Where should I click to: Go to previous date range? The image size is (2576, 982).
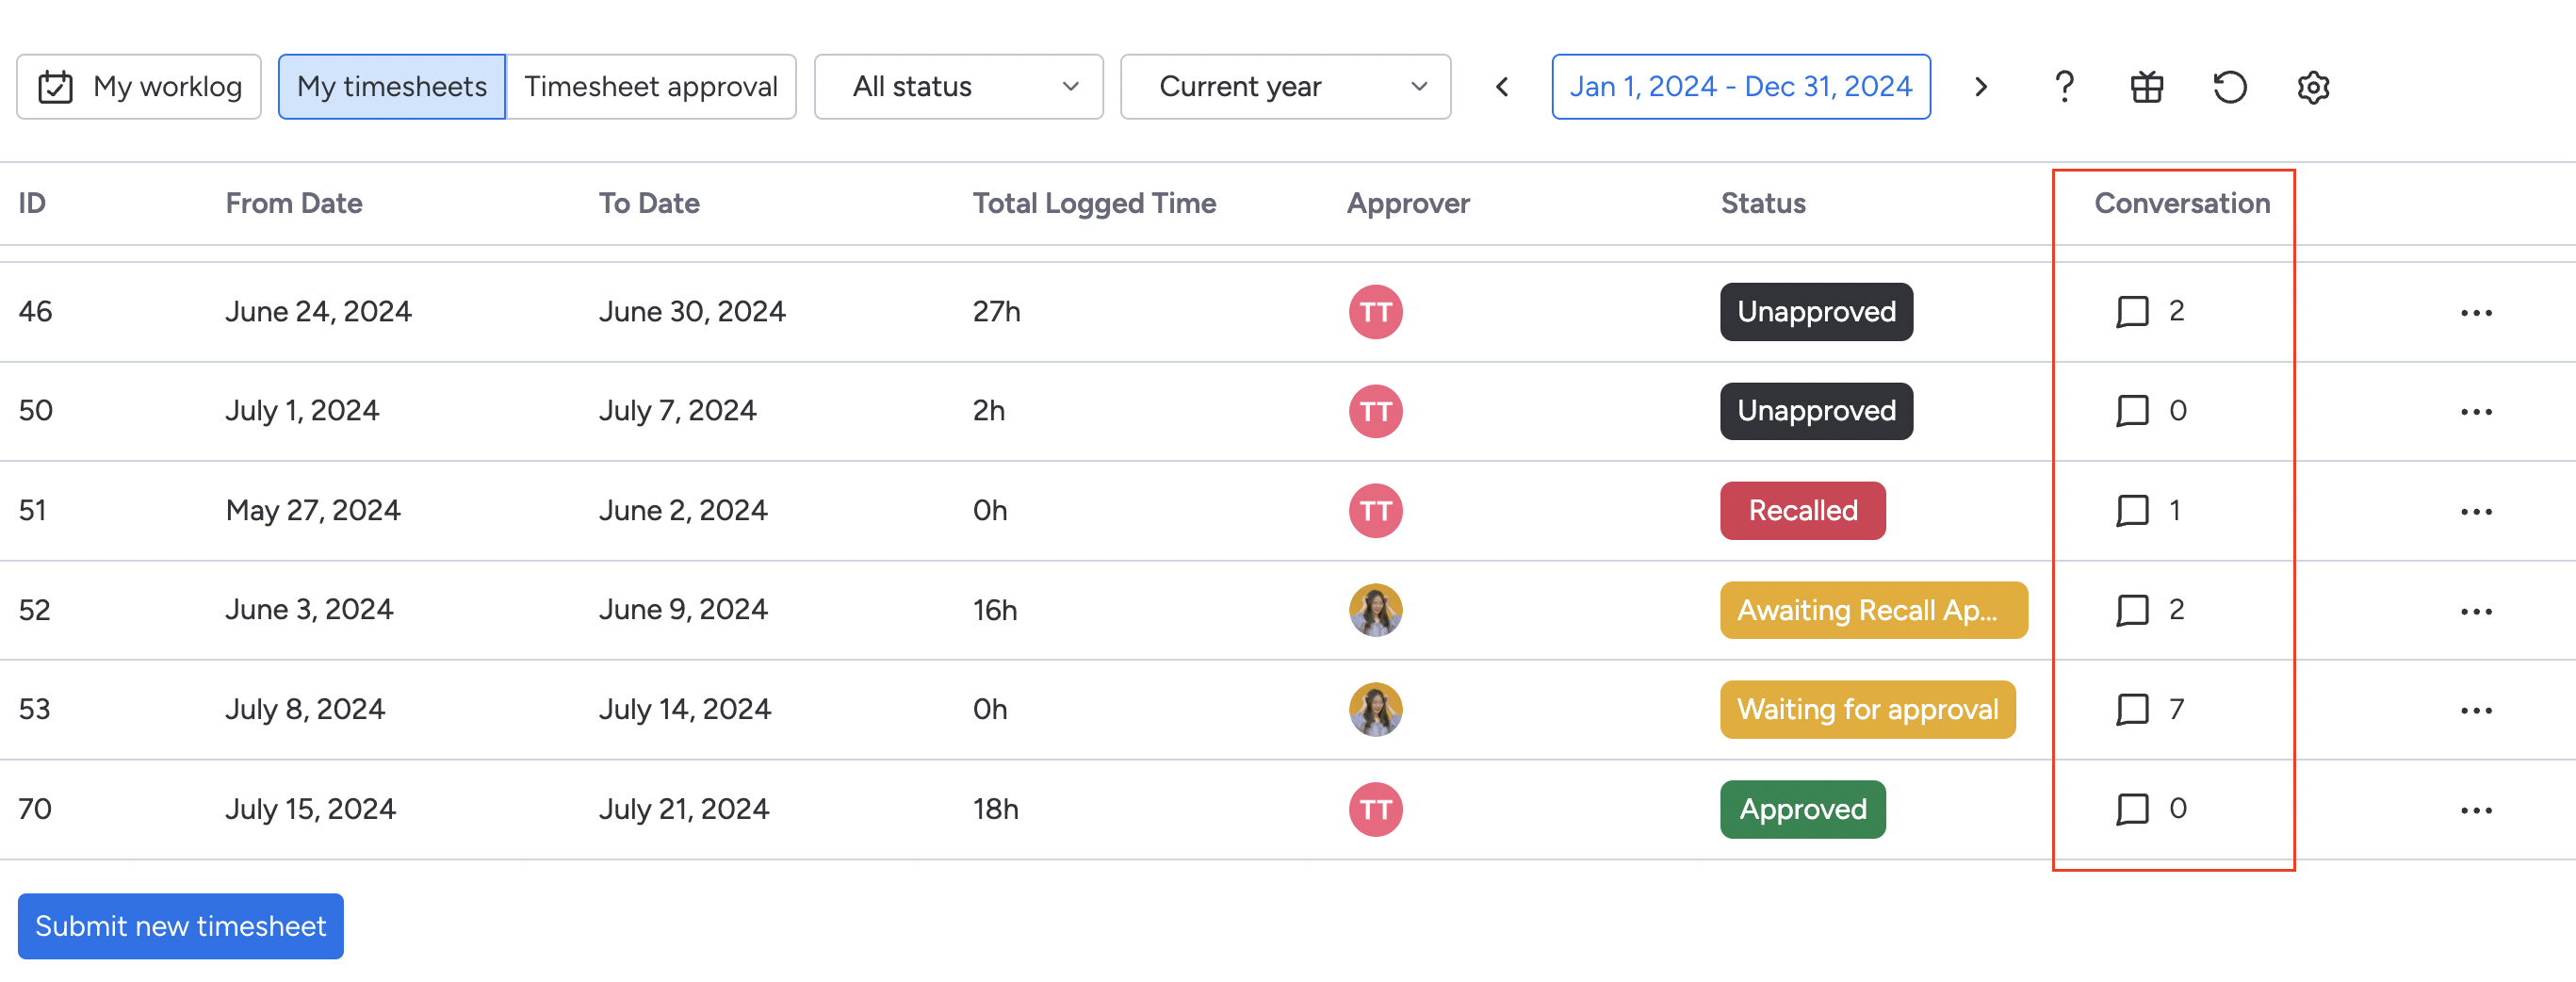coord(1502,87)
